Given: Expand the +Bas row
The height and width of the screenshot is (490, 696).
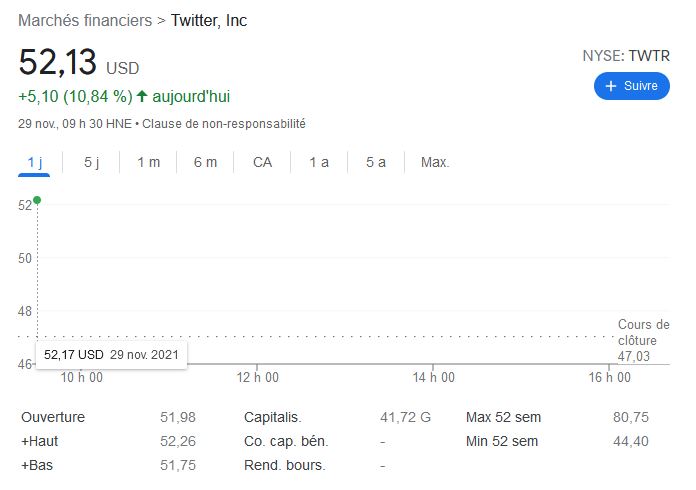Looking at the screenshot, I should [x=37, y=465].
